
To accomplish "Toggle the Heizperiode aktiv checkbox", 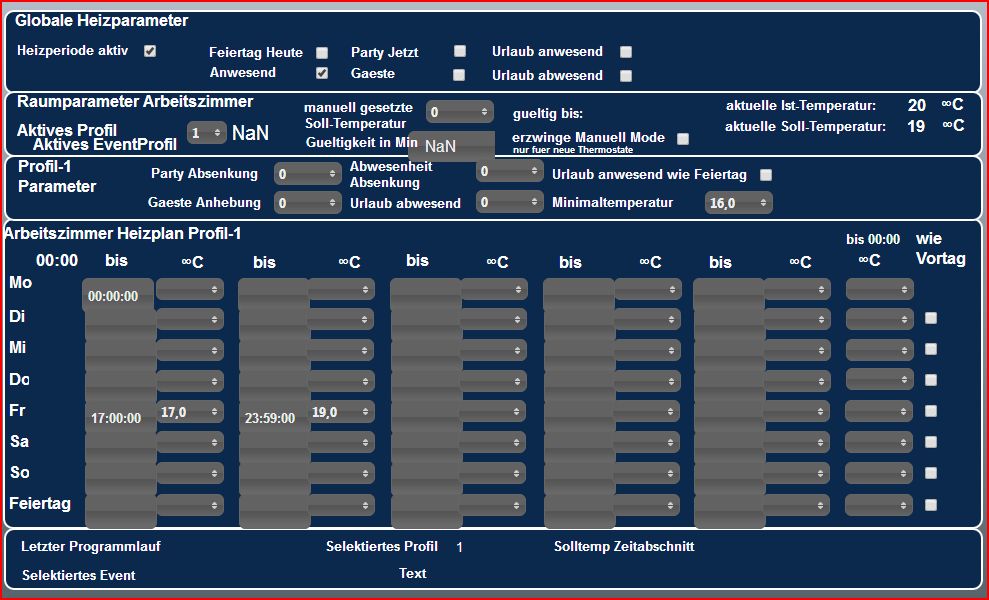I will [149, 51].
